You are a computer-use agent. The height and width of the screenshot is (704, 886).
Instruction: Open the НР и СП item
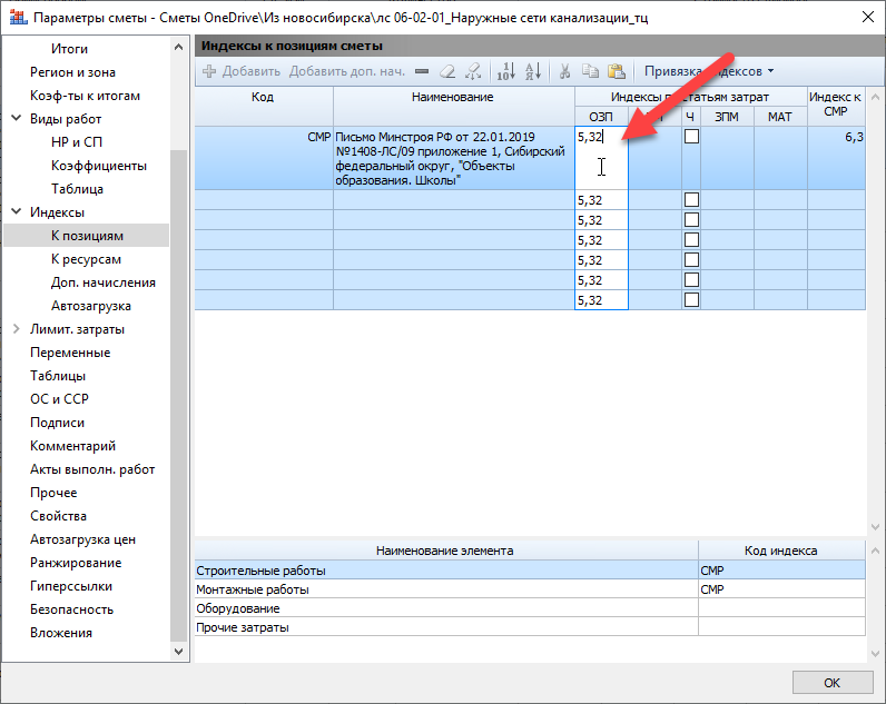(x=76, y=142)
